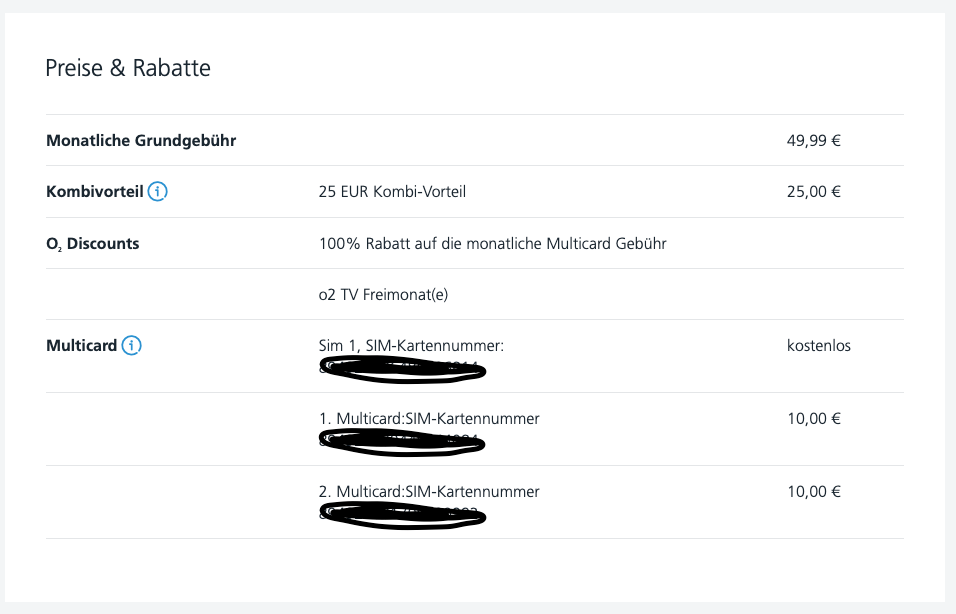Click the Multicard row label
This screenshot has width=956, height=614.
pyautogui.click(x=81, y=346)
